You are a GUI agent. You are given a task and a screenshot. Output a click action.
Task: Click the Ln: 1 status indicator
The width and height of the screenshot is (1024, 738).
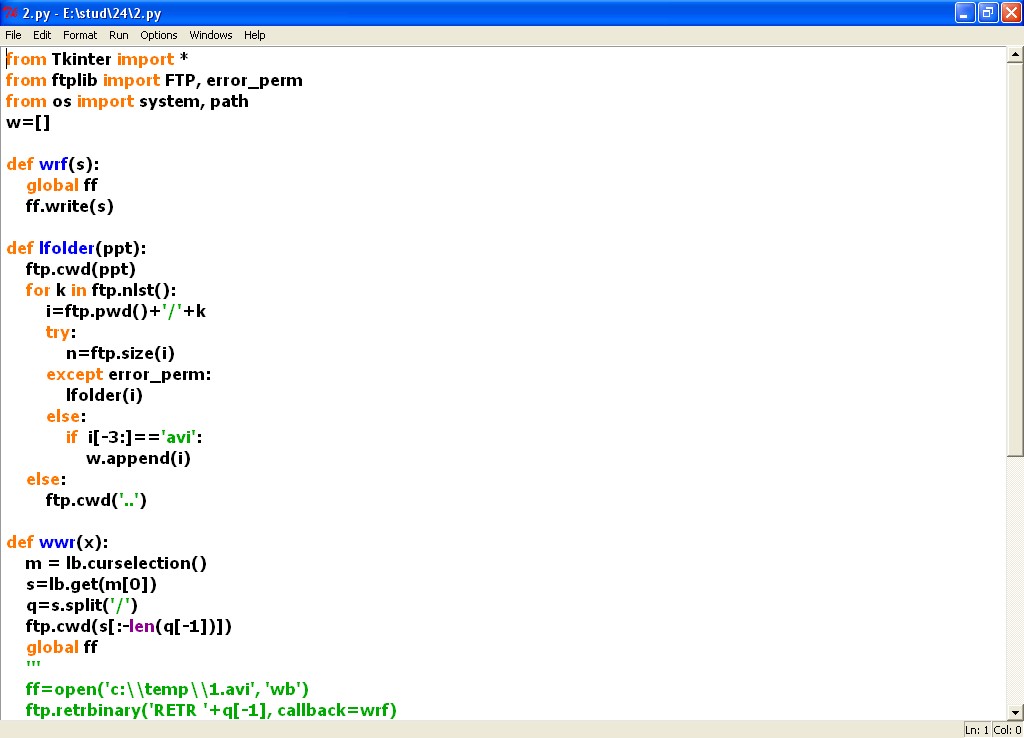[977, 730]
